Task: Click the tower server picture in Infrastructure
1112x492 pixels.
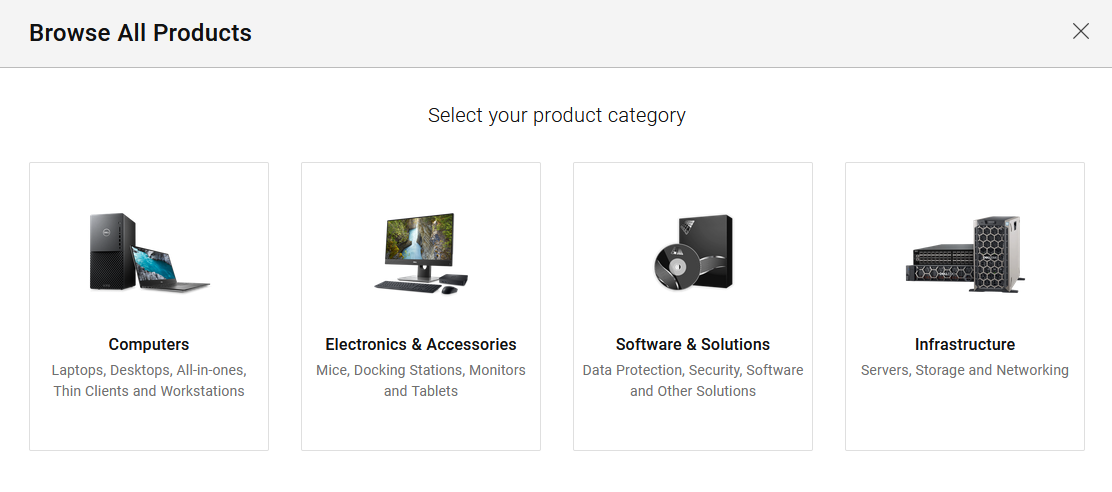Action: [996, 252]
